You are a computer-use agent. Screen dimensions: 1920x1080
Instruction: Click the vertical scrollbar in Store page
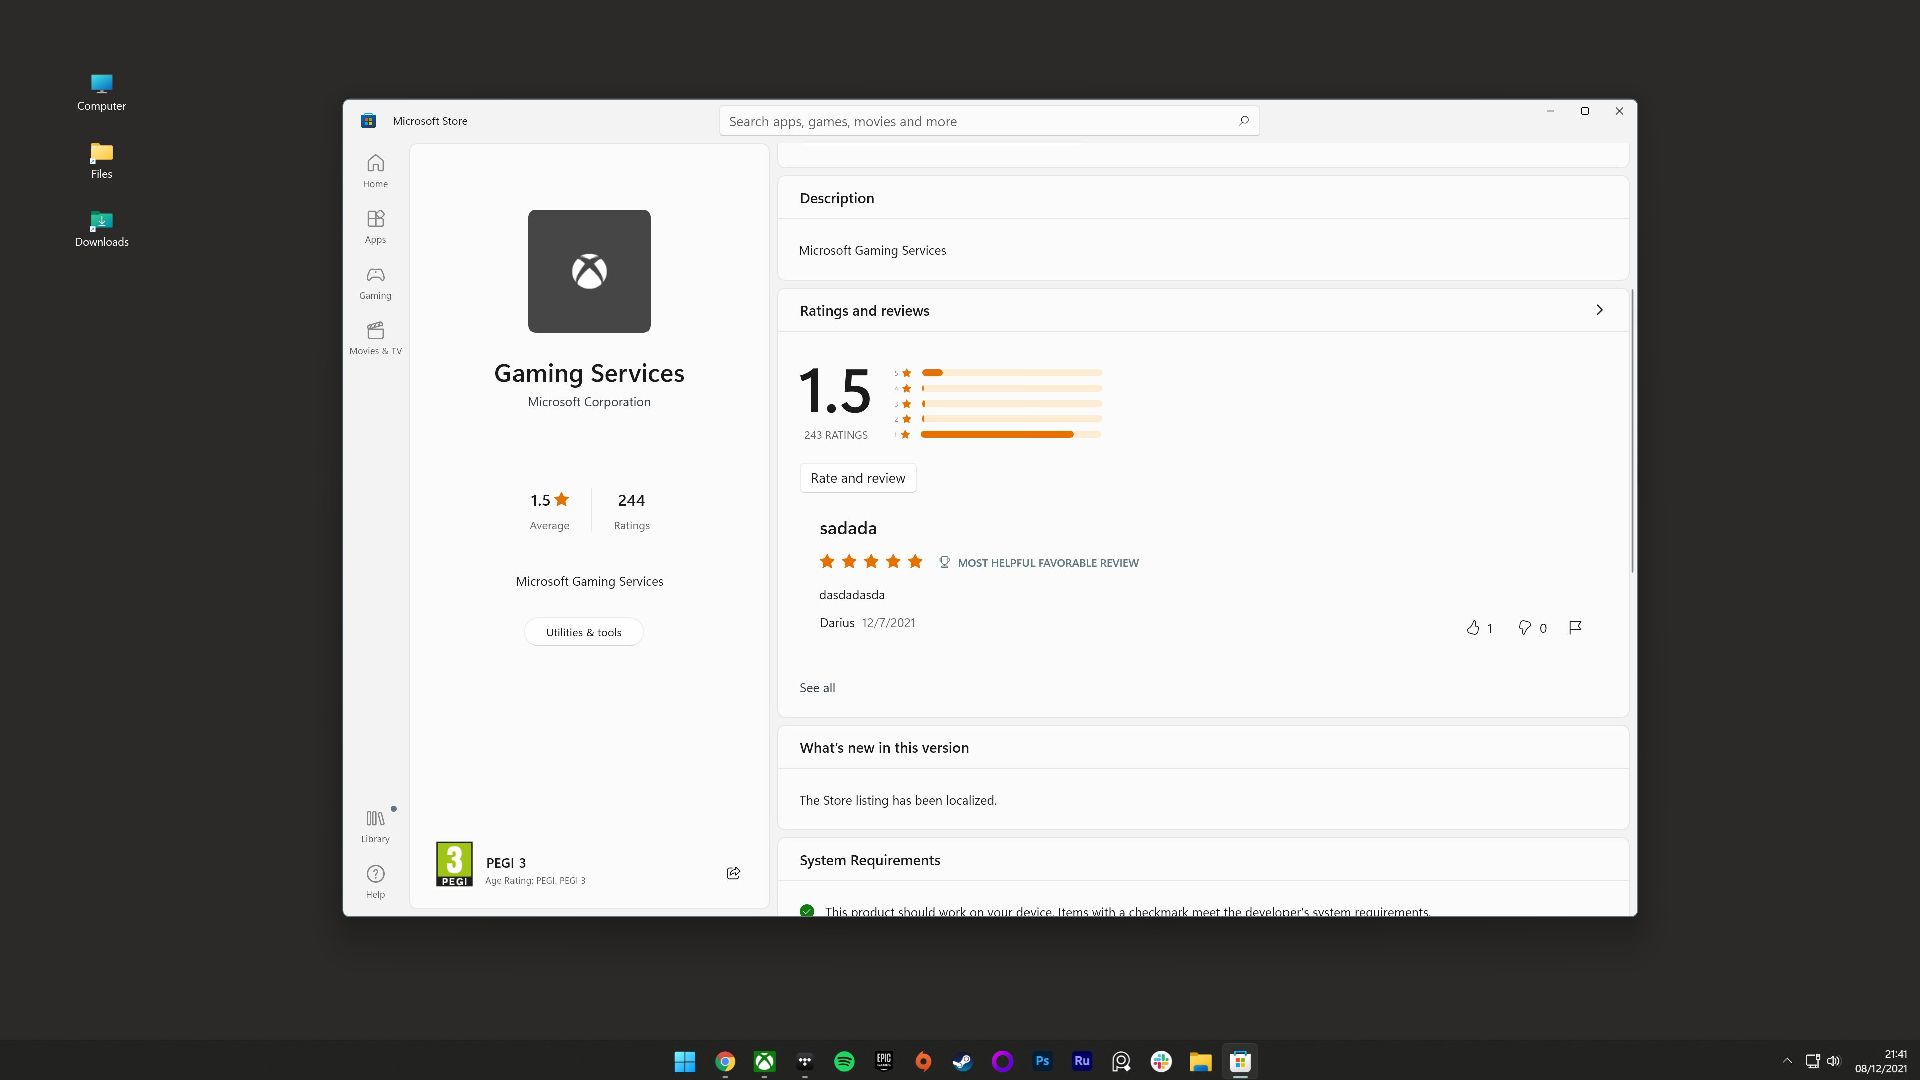[1632, 431]
